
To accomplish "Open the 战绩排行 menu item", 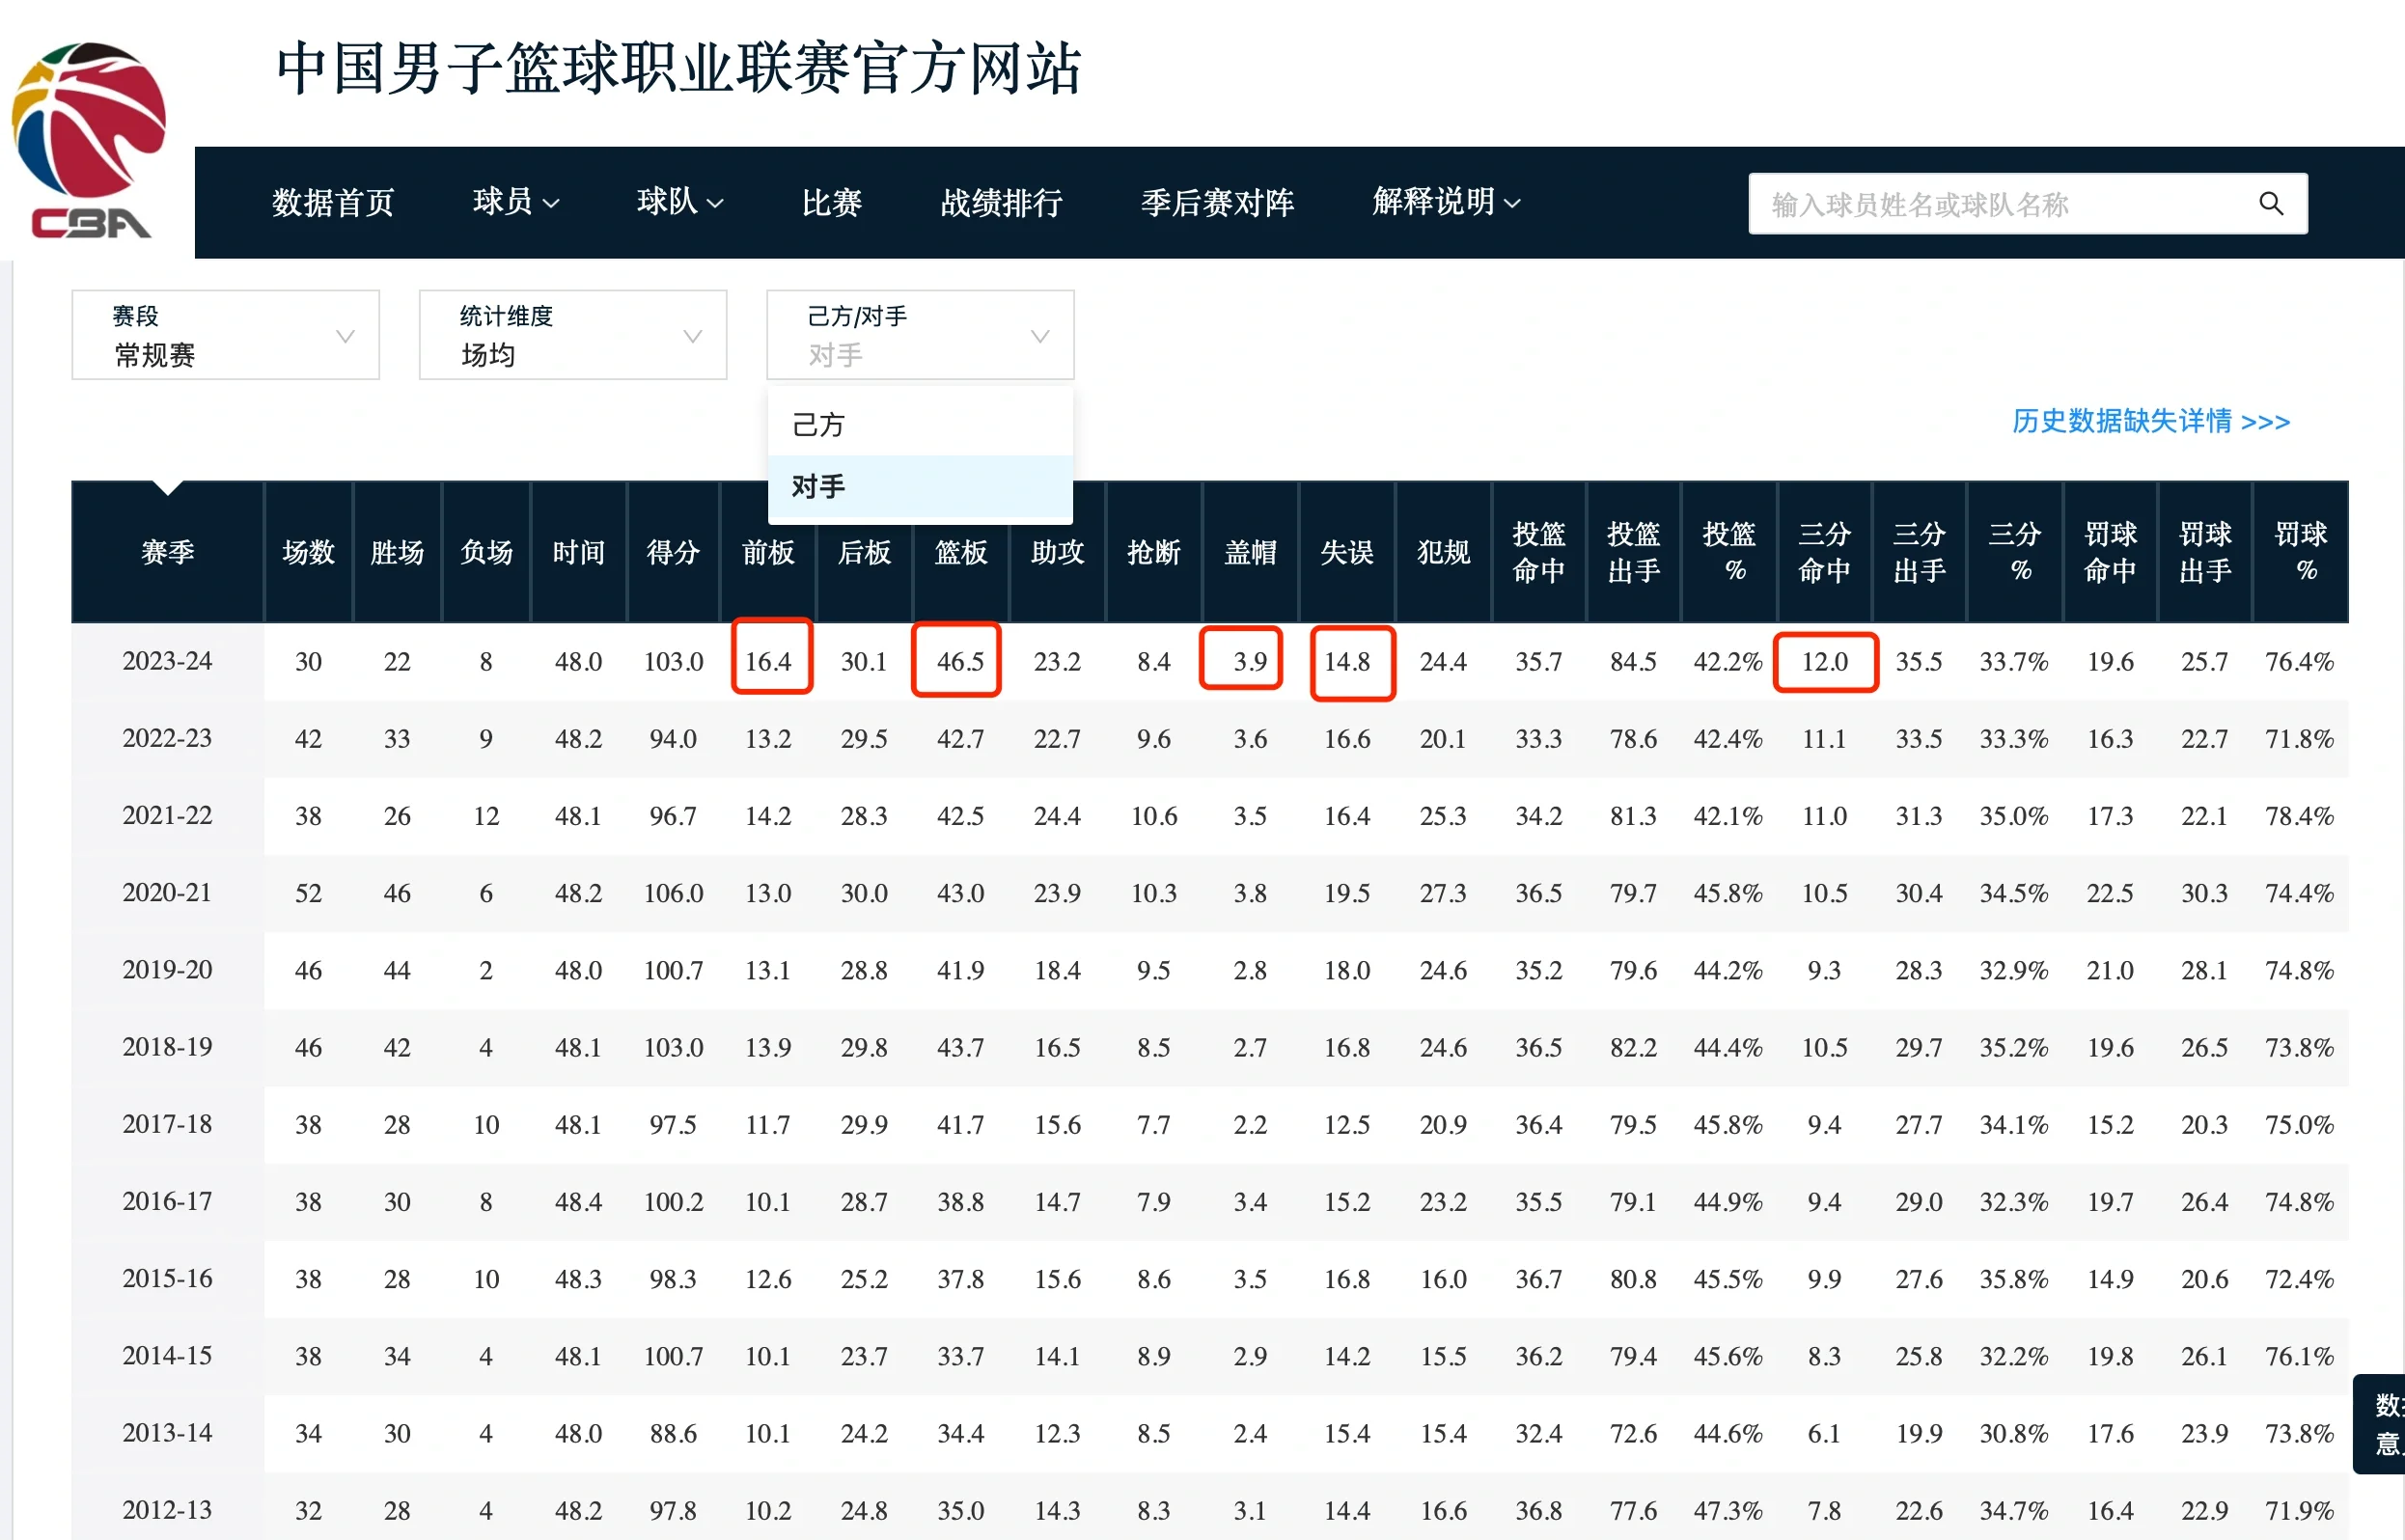I will (x=1000, y=203).
